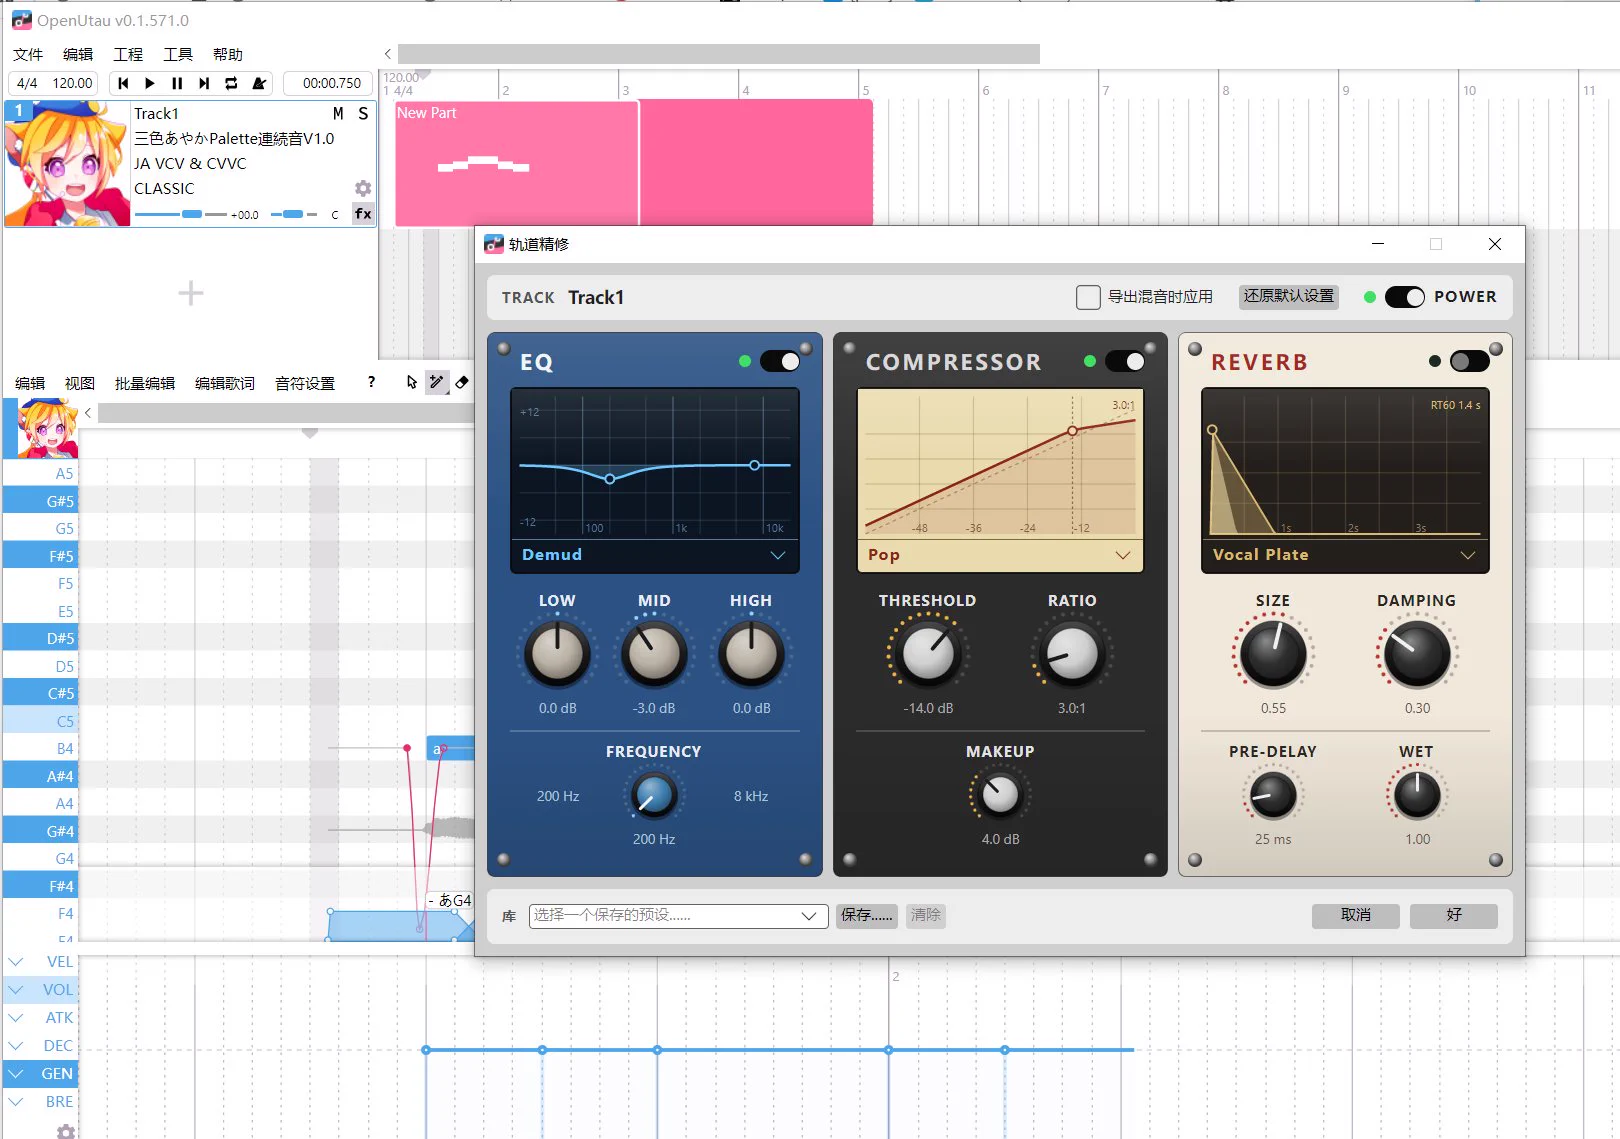Screen dimensions: 1620x1139
Task: Jump playback to the start
Action: tap(123, 83)
